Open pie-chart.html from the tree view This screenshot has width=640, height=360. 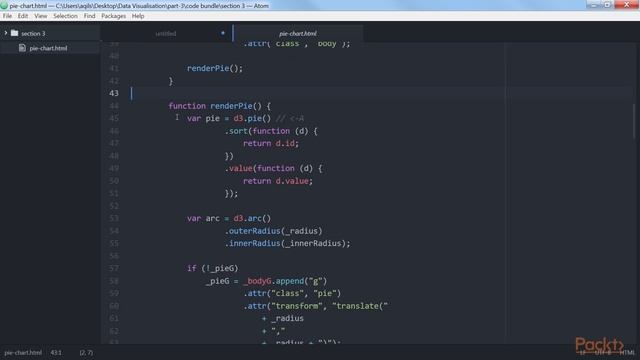click(x=48, y=48)
